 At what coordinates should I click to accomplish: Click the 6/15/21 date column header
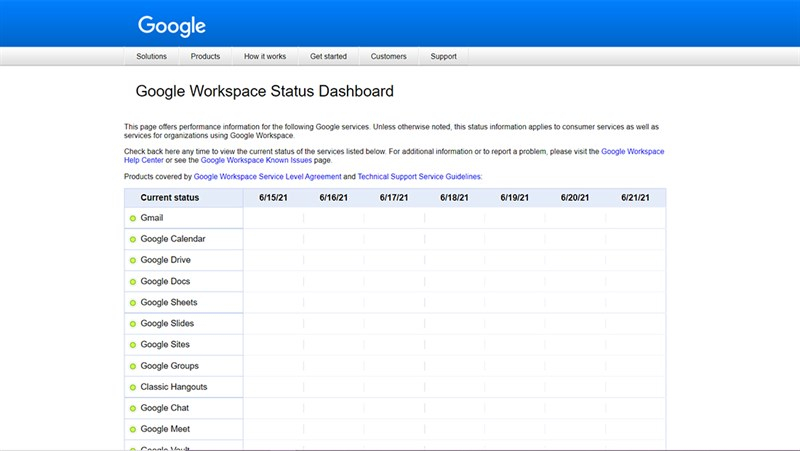click(273, 197)
